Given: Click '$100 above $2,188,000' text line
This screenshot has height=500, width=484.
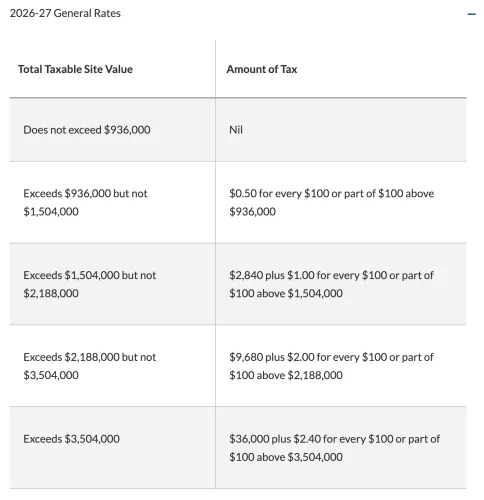Looking at the screenshot, I should click(x=286, y=375).
